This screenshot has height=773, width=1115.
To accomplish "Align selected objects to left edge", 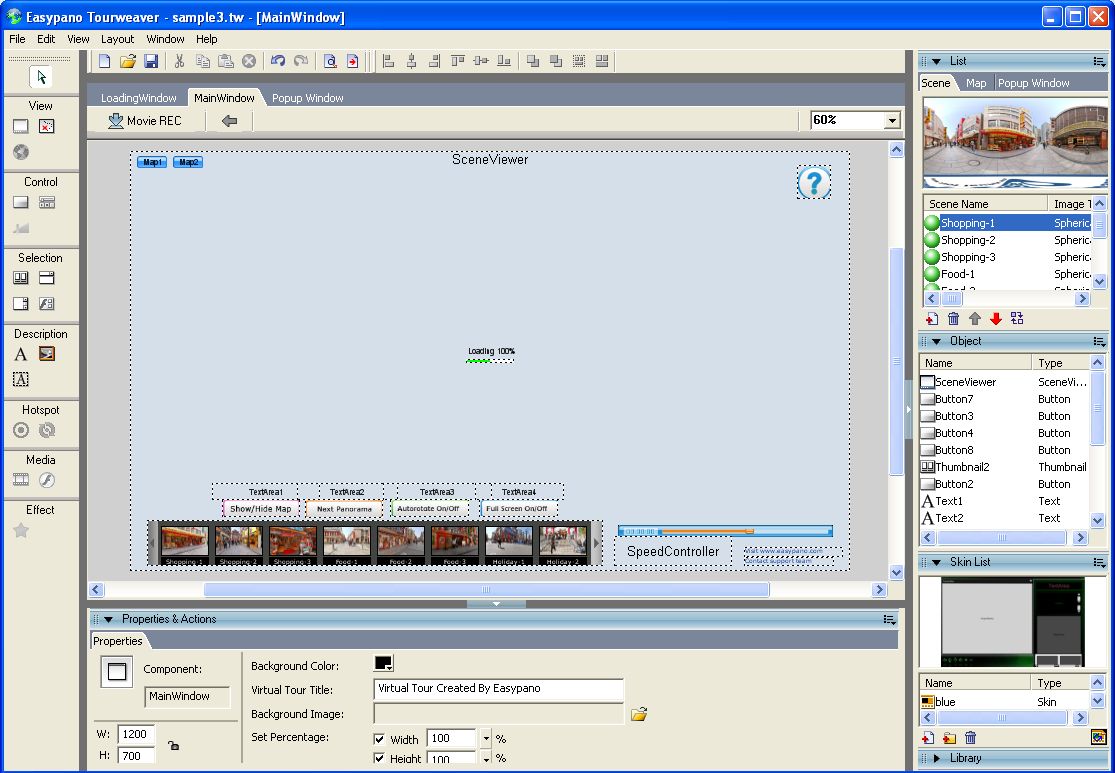I will pos(388,61).
